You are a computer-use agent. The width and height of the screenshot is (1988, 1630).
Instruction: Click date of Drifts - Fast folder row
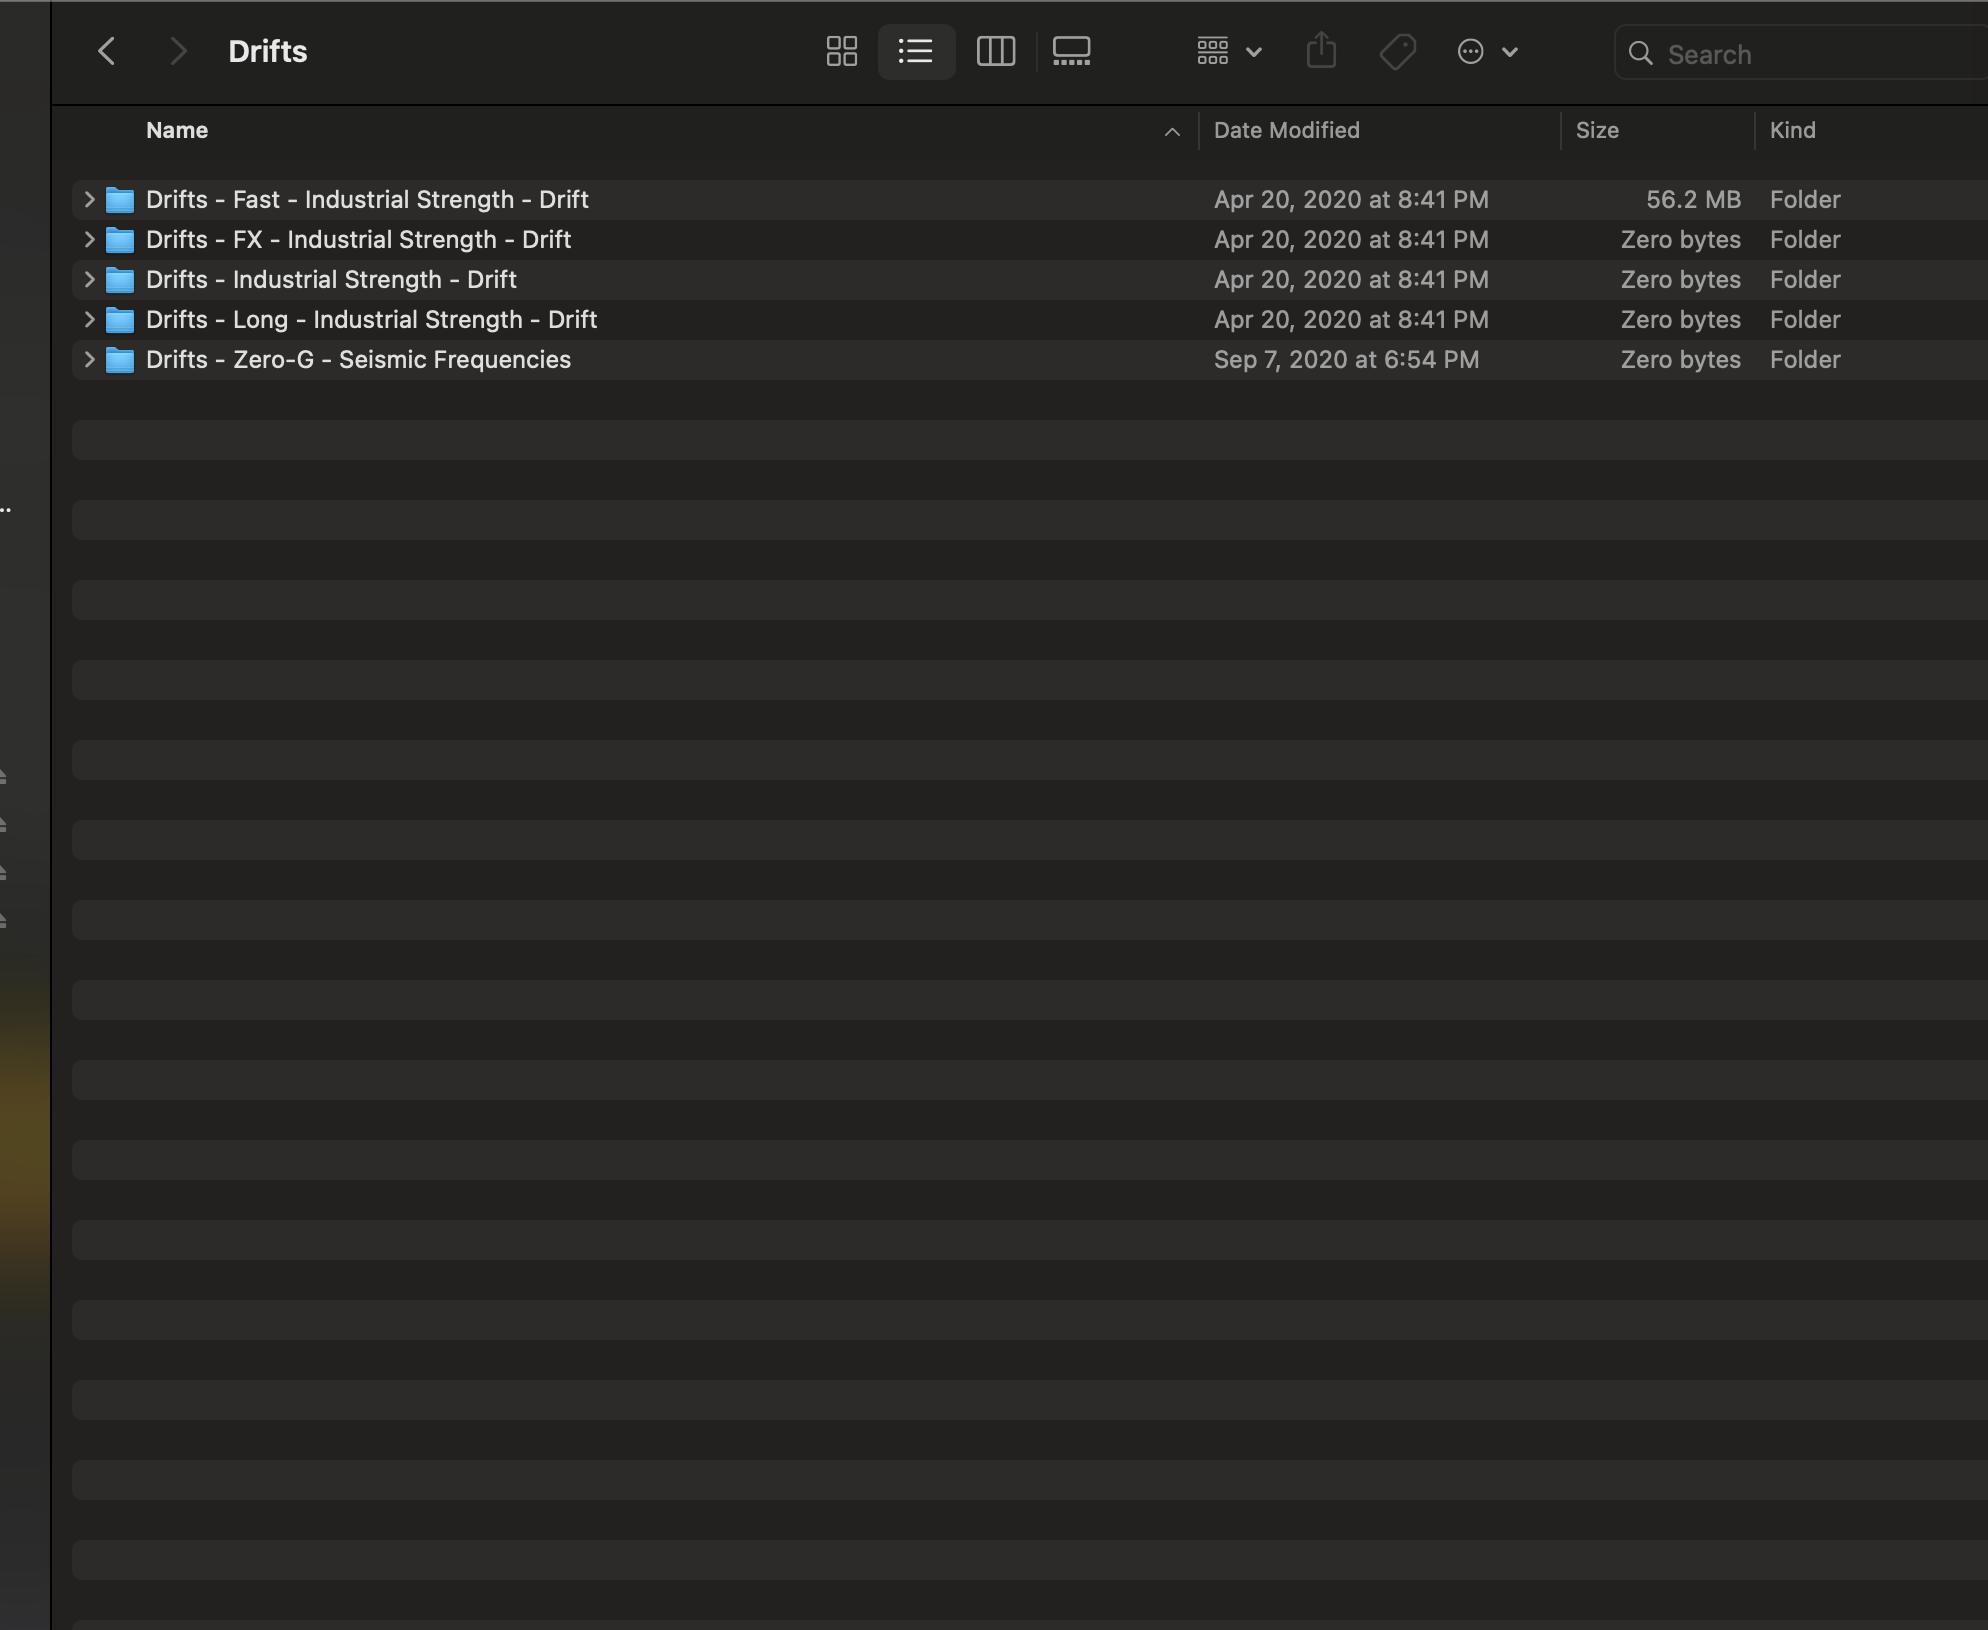1351,199
